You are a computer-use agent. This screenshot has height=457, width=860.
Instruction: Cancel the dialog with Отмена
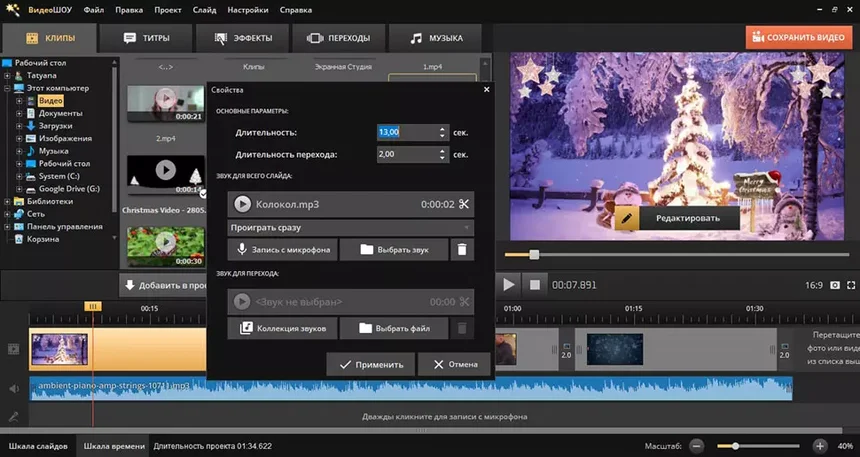point(454,364)
